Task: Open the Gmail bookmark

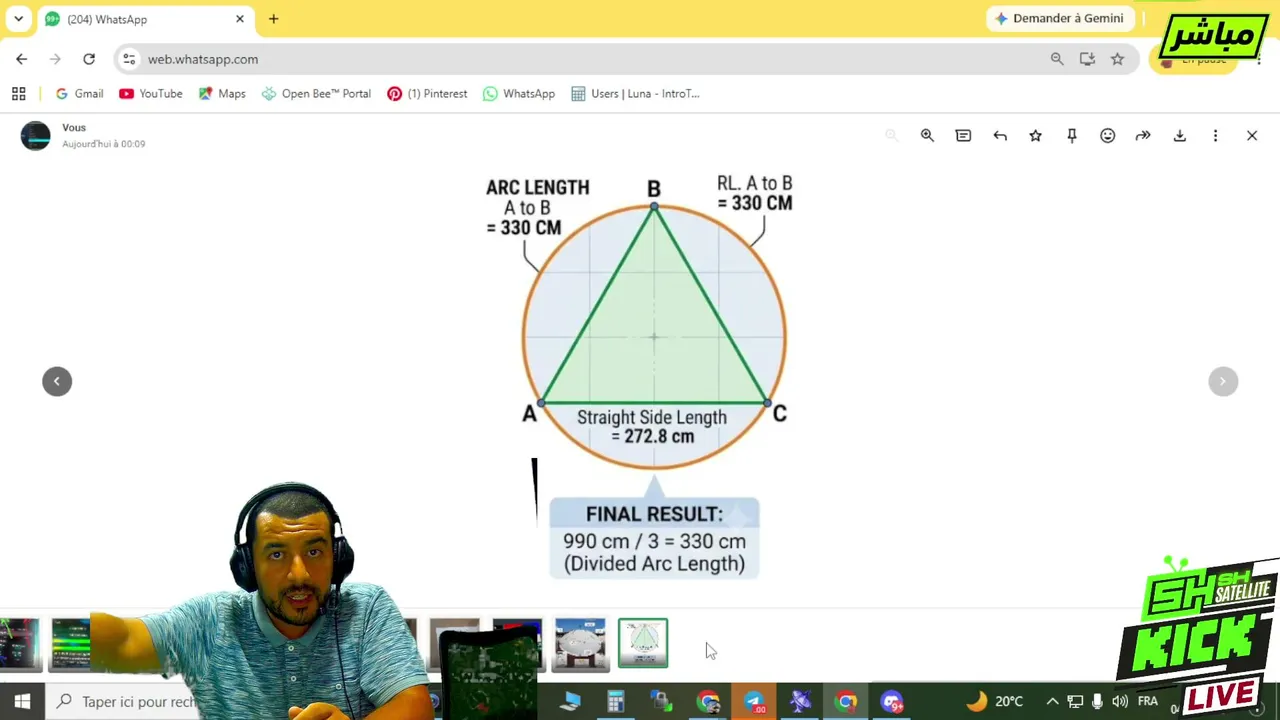Action: pos(79,94)
